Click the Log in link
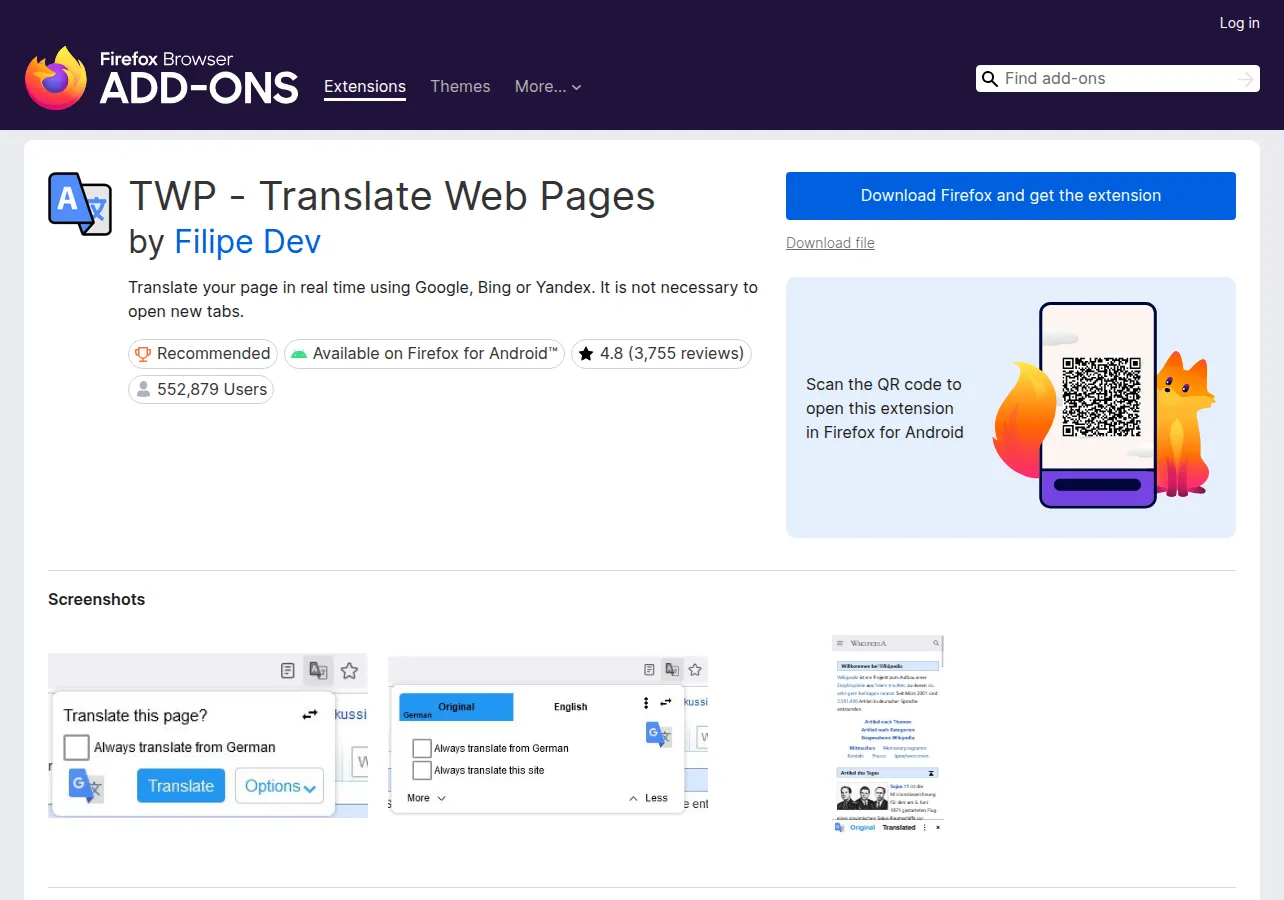 click(1239, 23)
